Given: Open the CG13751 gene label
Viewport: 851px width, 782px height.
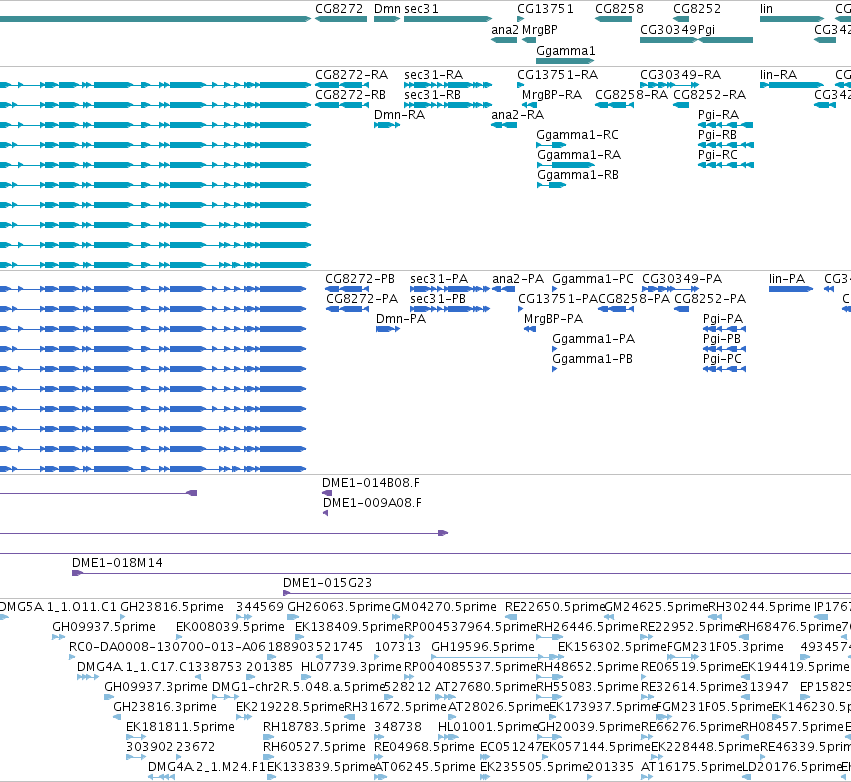Looking at the screenshot, I should point(545,9).
